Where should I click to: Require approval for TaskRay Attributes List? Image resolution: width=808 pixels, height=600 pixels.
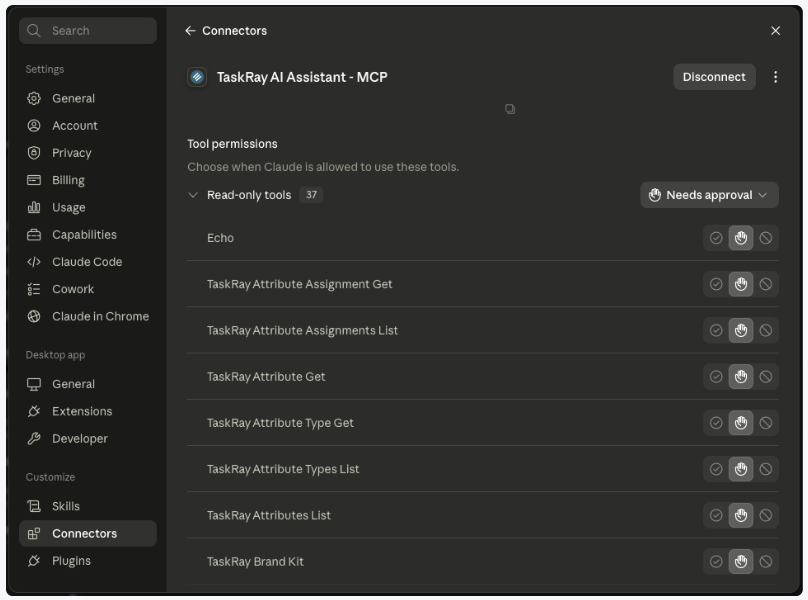coord(740,515)
